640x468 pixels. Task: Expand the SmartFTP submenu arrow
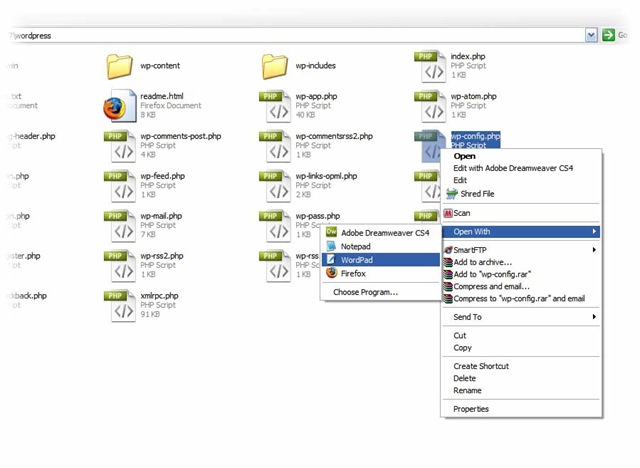pyautogui.click(x=594, y=250)
